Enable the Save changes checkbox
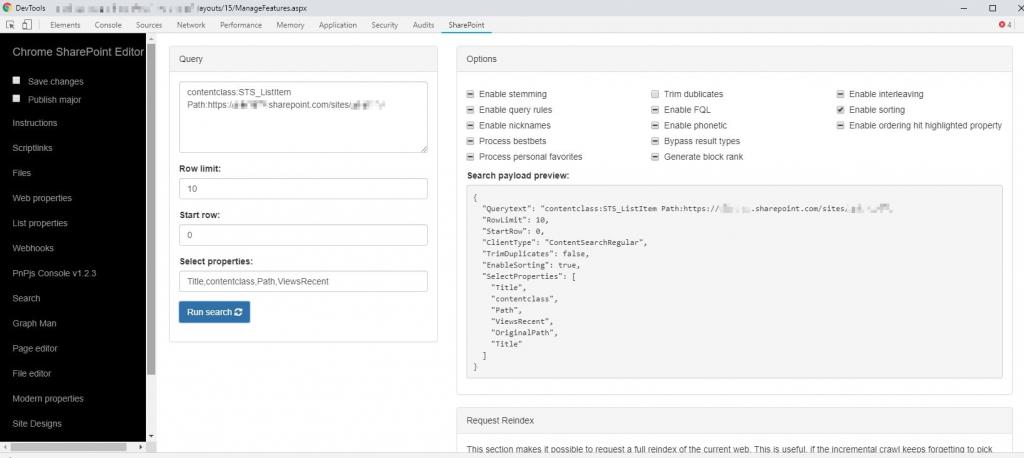1024x458 pixels. [x=16, y=81]
